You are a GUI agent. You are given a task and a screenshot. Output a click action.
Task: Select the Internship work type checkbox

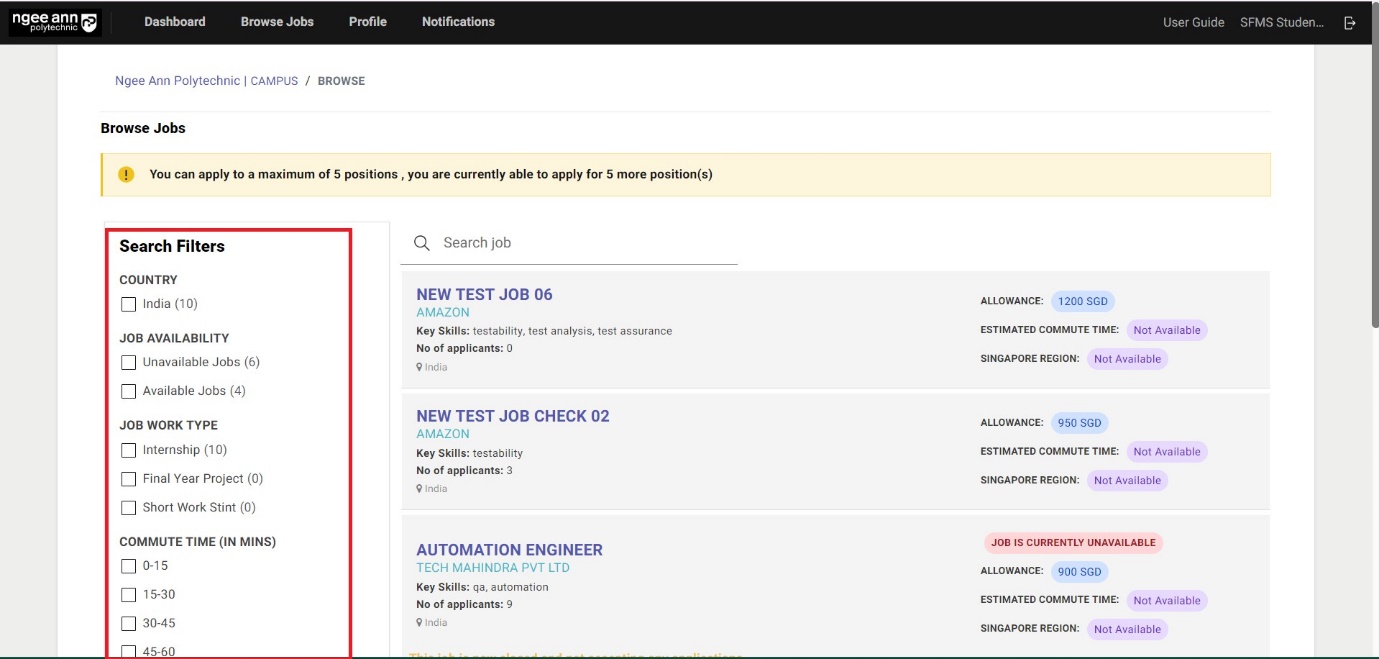pyautogui.click(x=128, y=450)
